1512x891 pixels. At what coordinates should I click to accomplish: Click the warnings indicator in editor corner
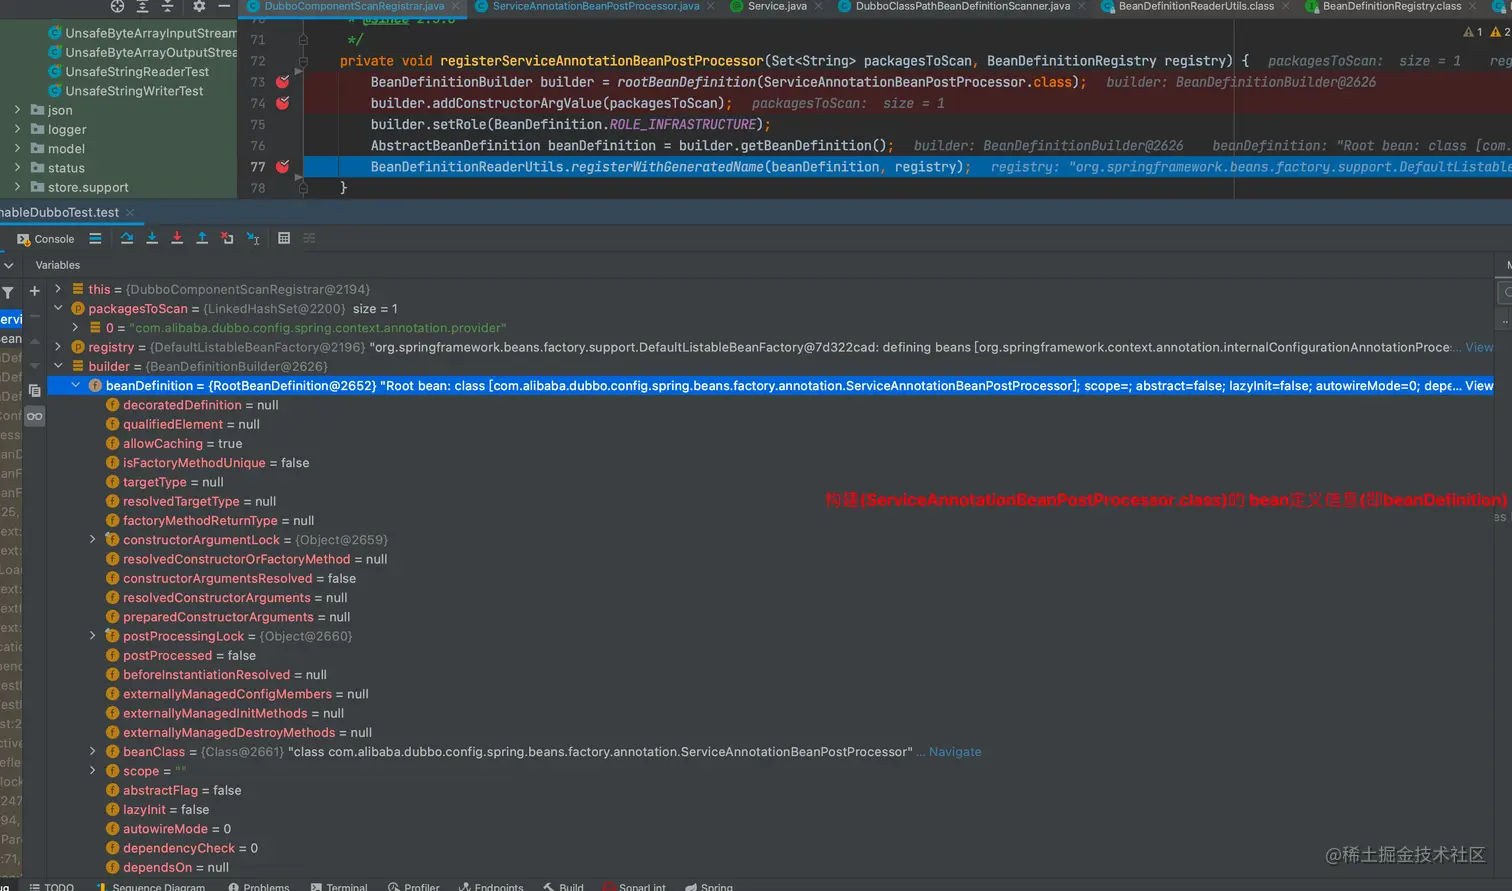coord(1486,32)
